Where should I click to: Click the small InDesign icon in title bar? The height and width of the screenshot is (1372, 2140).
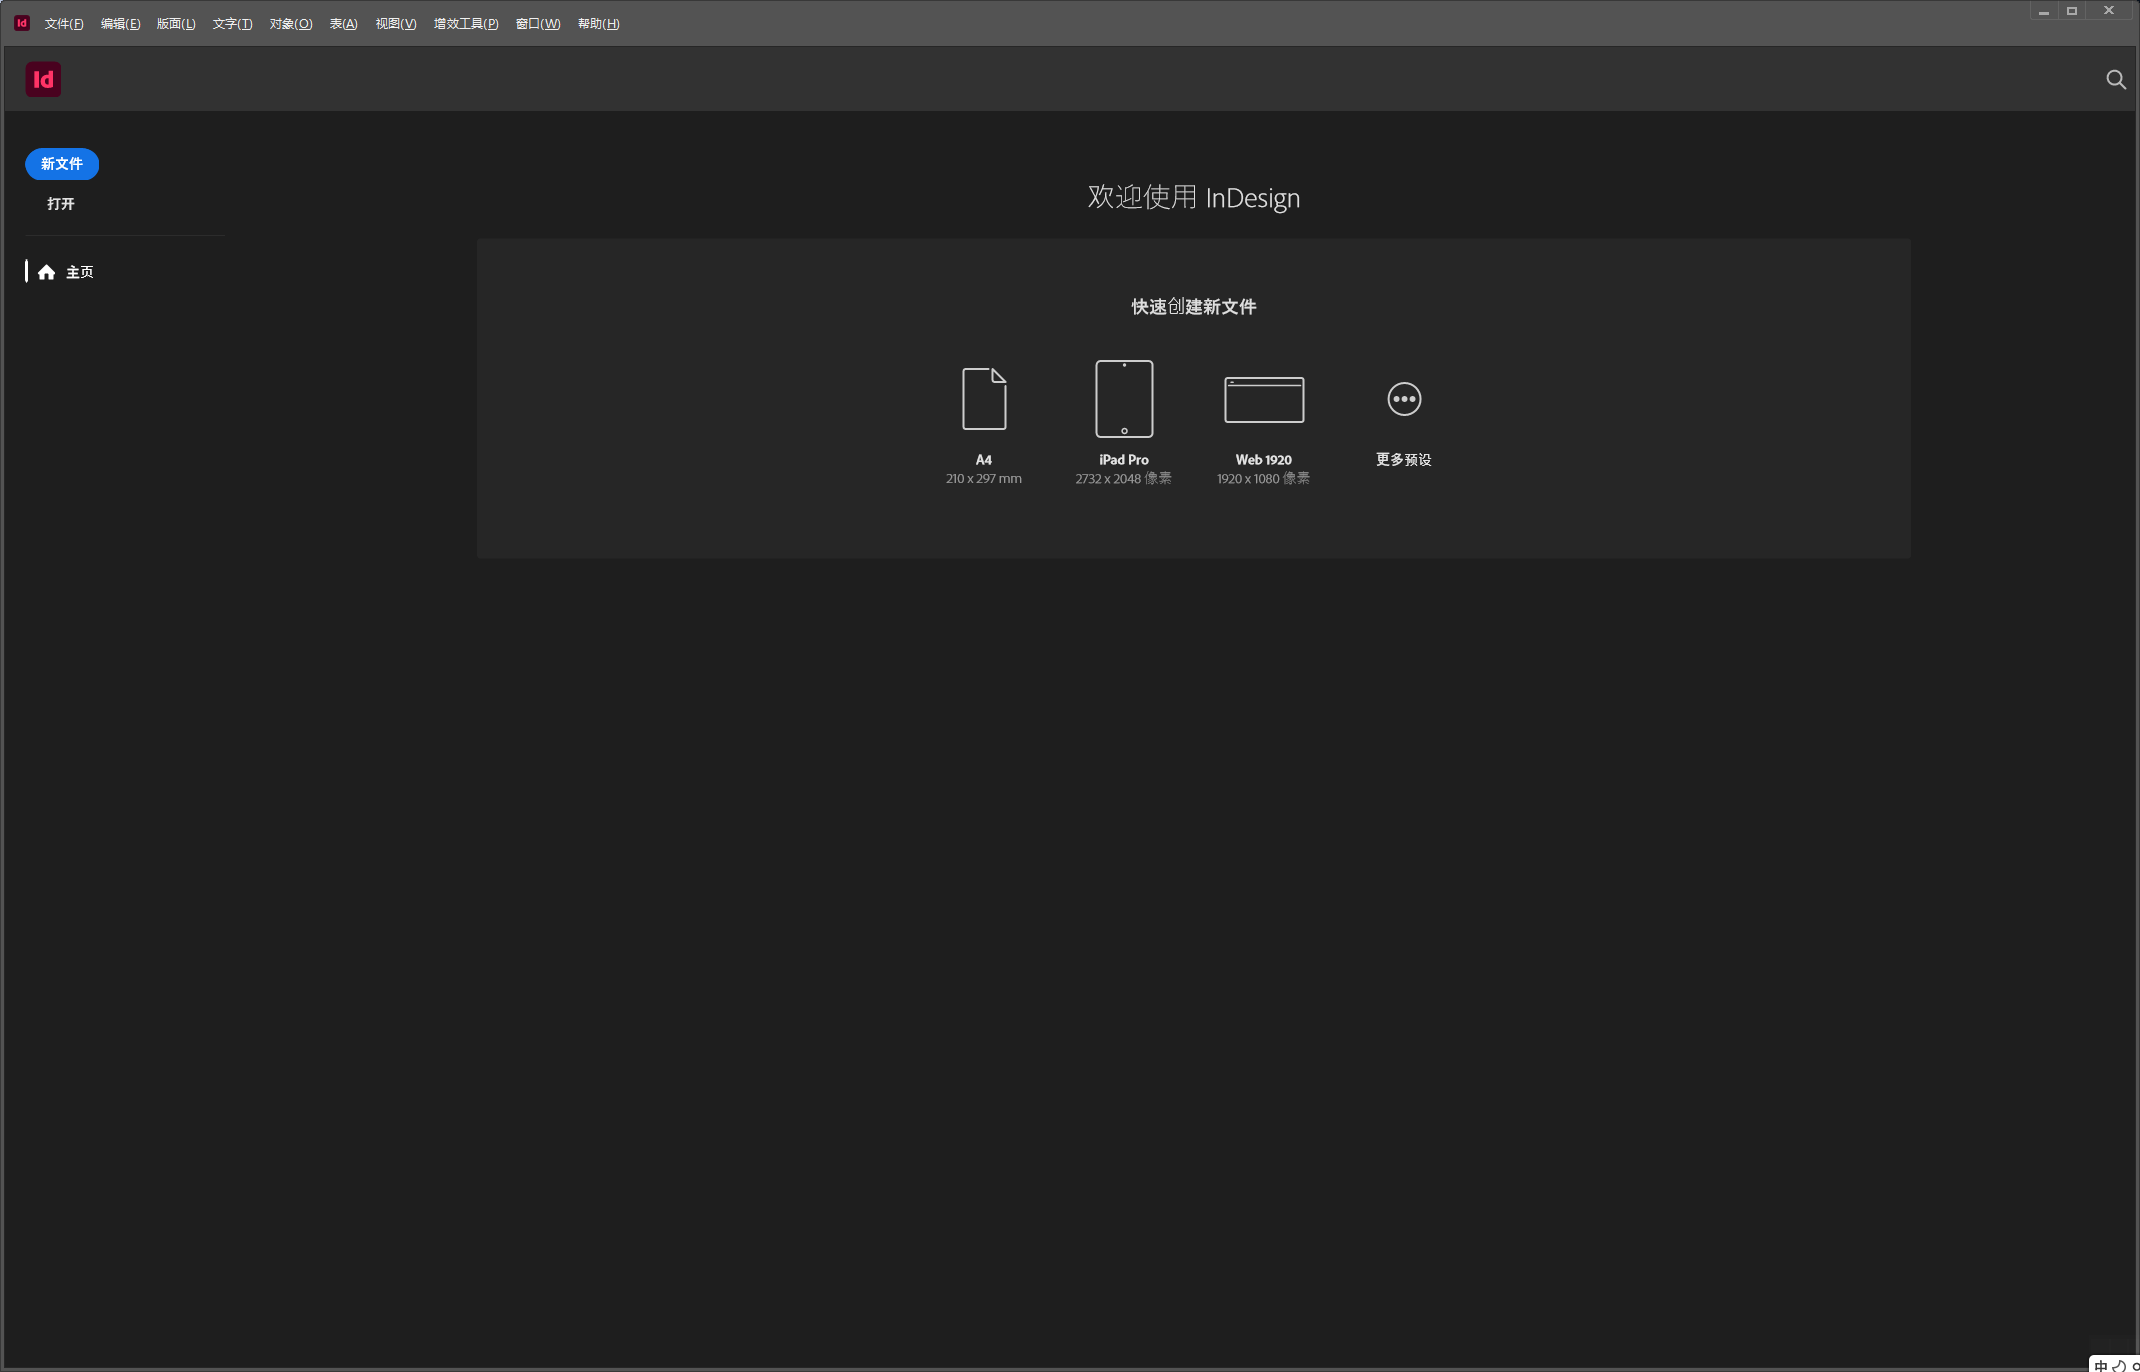21,23
